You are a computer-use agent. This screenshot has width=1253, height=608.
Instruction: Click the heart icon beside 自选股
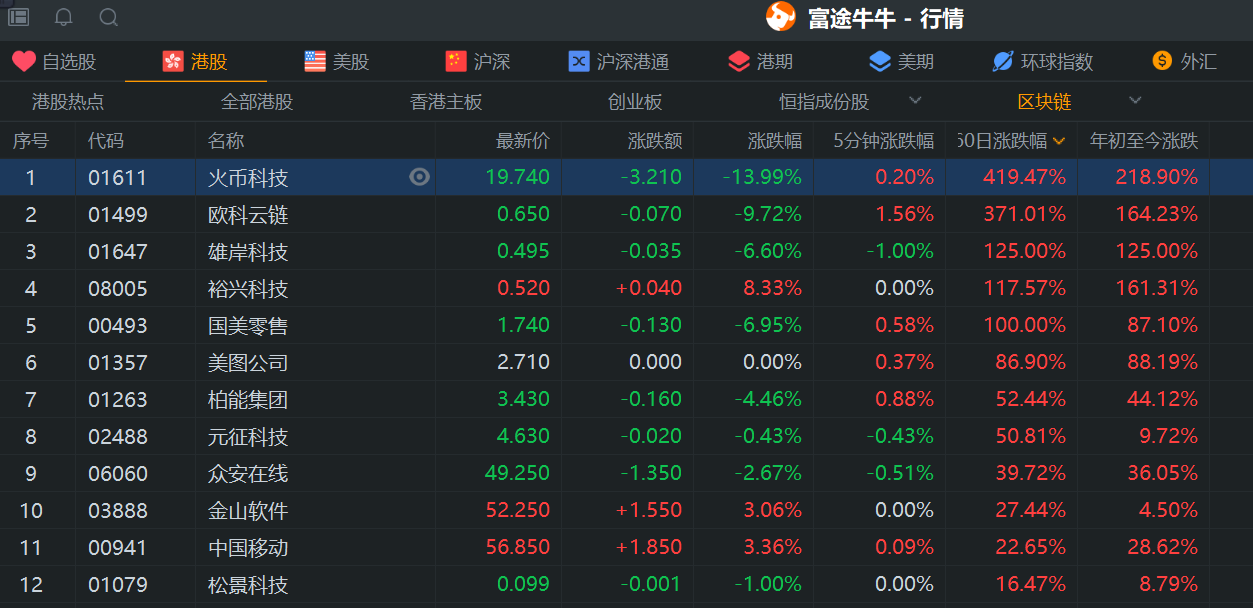23,61
